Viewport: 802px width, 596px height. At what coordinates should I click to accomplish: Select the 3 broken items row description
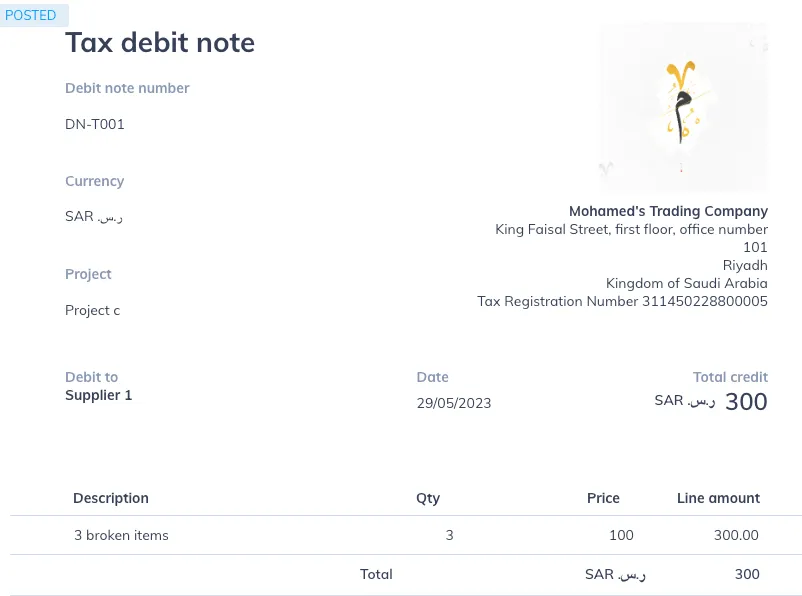tap(122, 536)
